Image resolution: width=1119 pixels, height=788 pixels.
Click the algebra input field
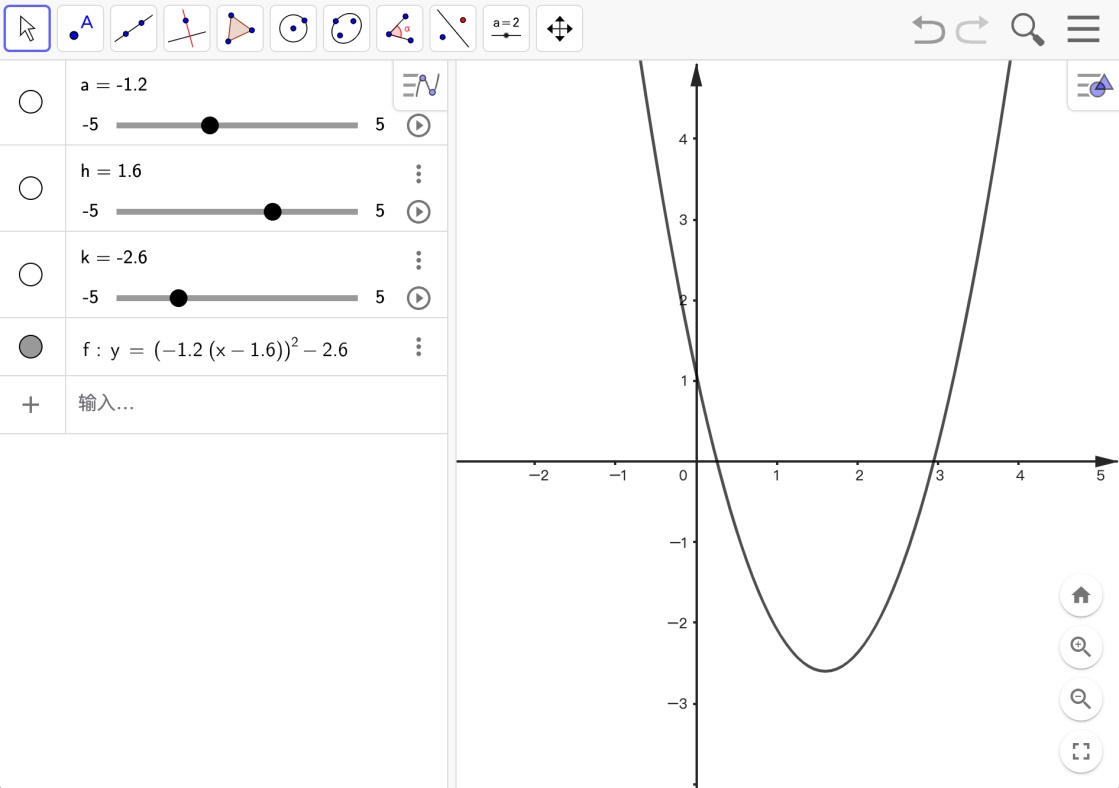pyautogui.click(x=250, y=404)
